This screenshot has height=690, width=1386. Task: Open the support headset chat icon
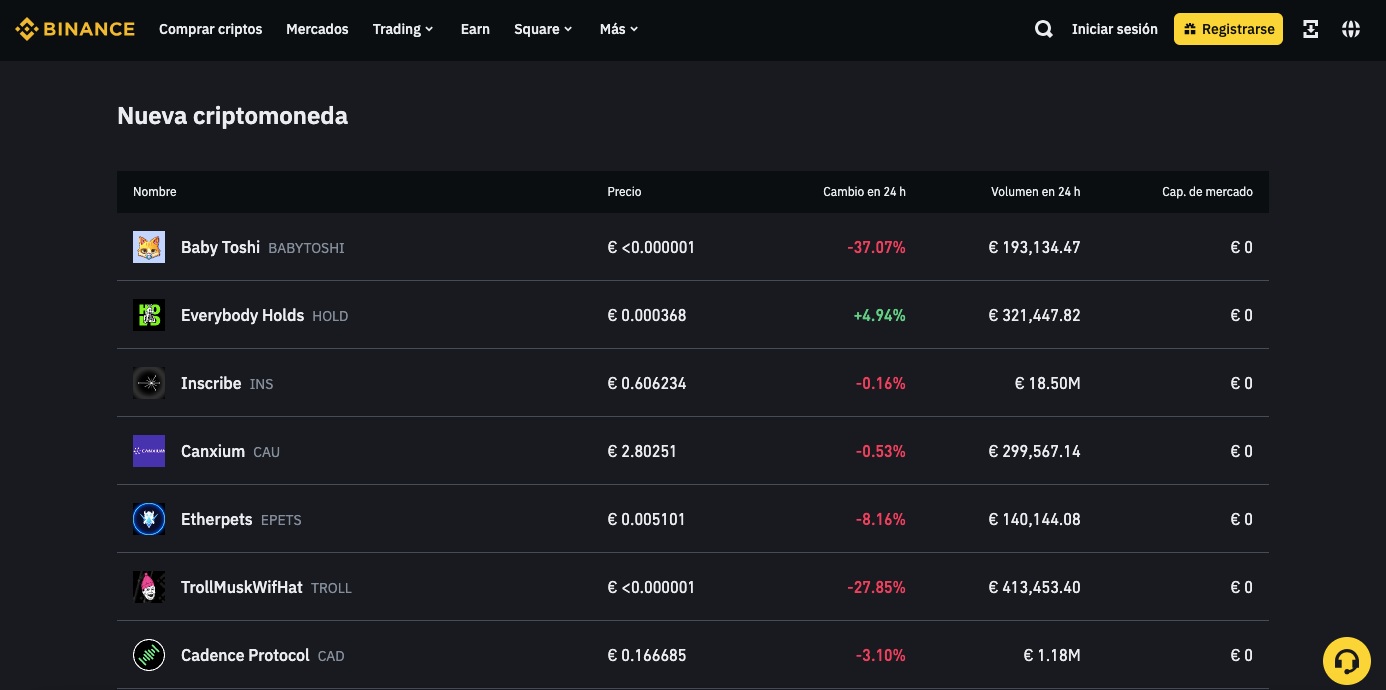click(x=1347, y=661)
